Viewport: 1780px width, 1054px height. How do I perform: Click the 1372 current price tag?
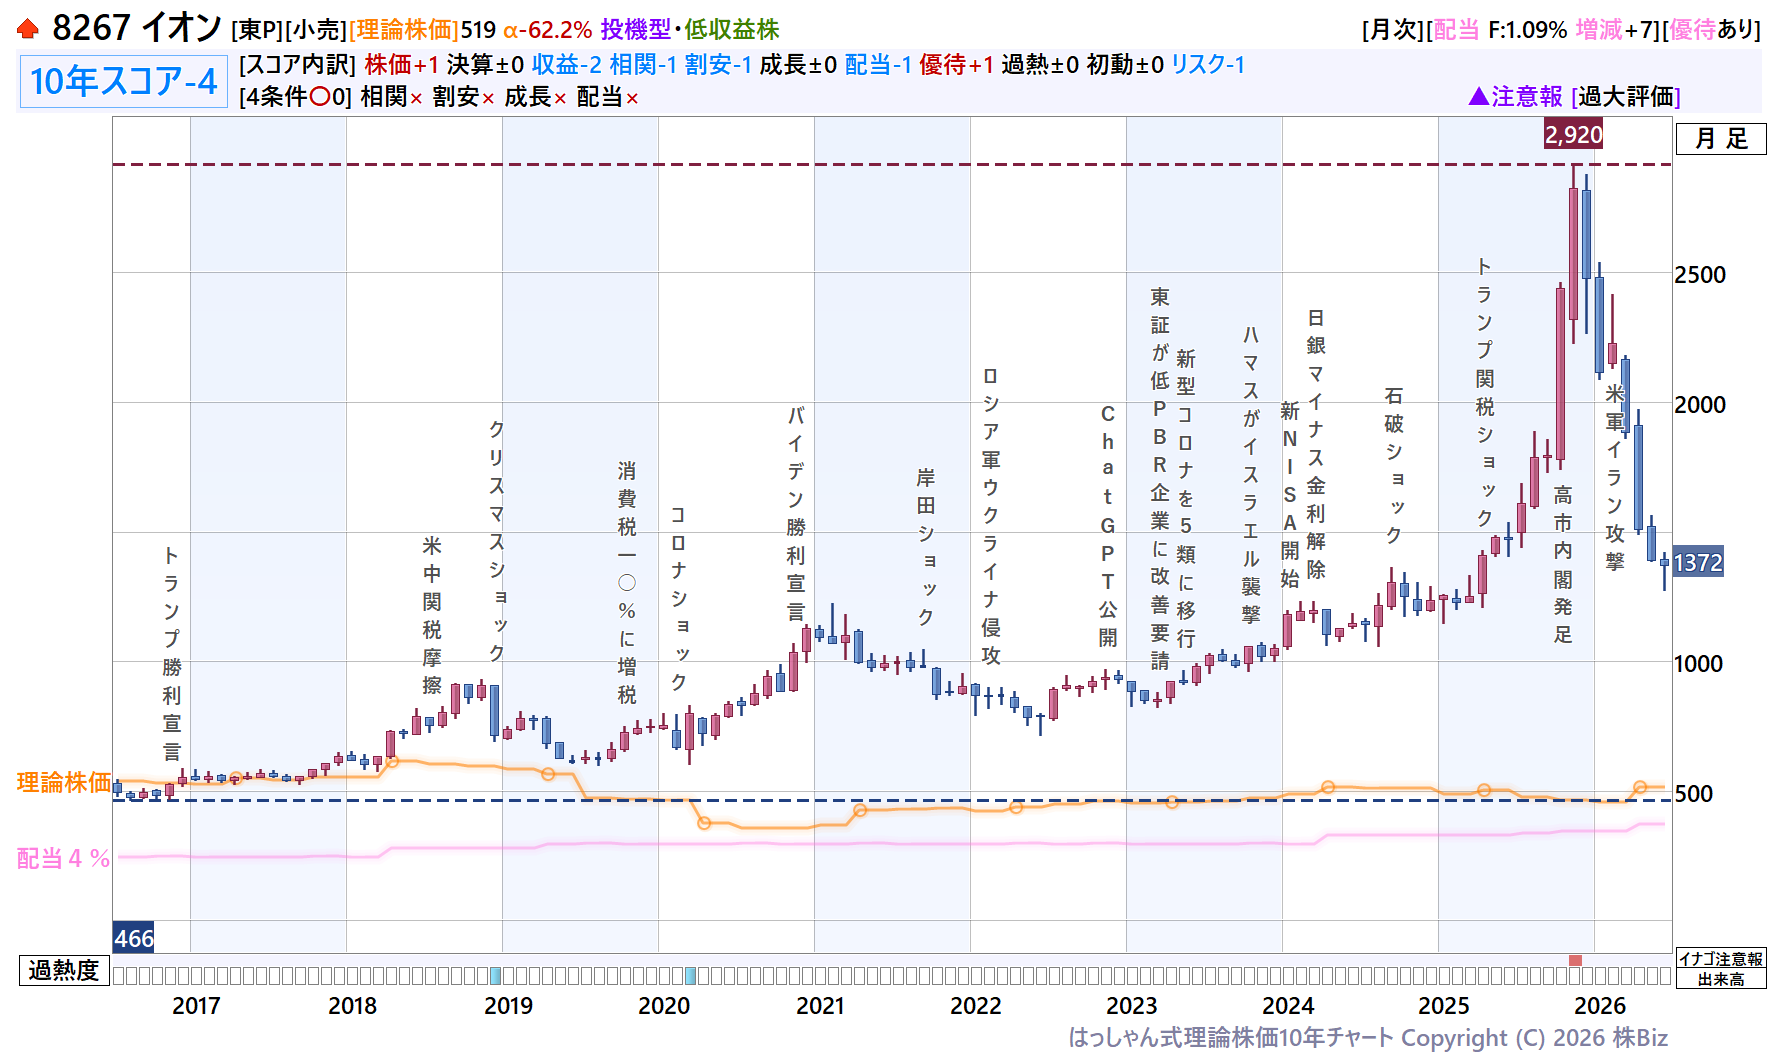coord(1698,563)
